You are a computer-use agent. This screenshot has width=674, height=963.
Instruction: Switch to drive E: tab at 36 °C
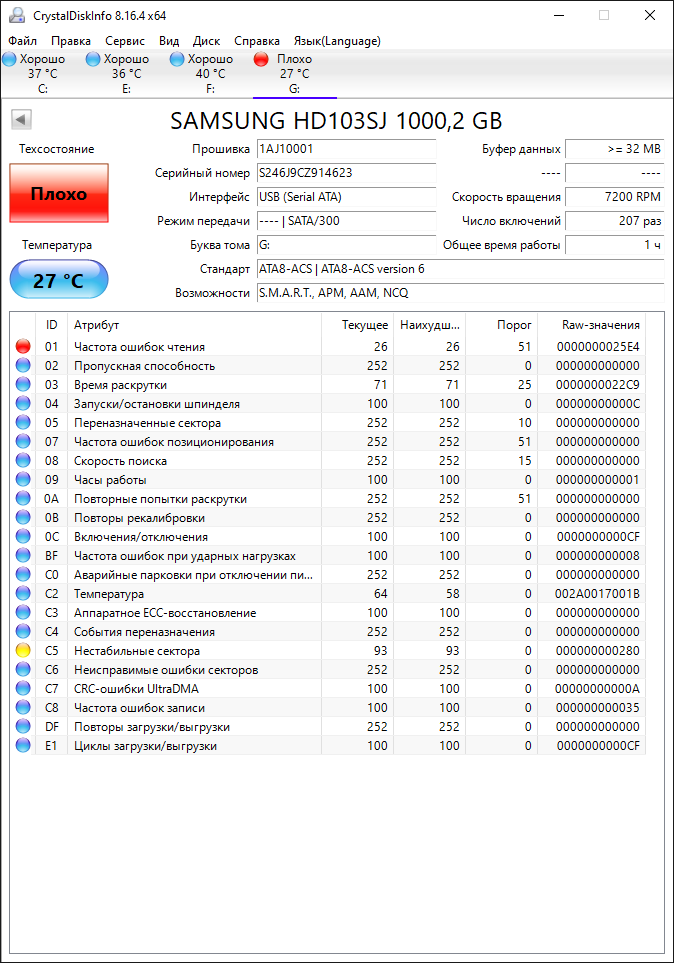tap(127, 74)
